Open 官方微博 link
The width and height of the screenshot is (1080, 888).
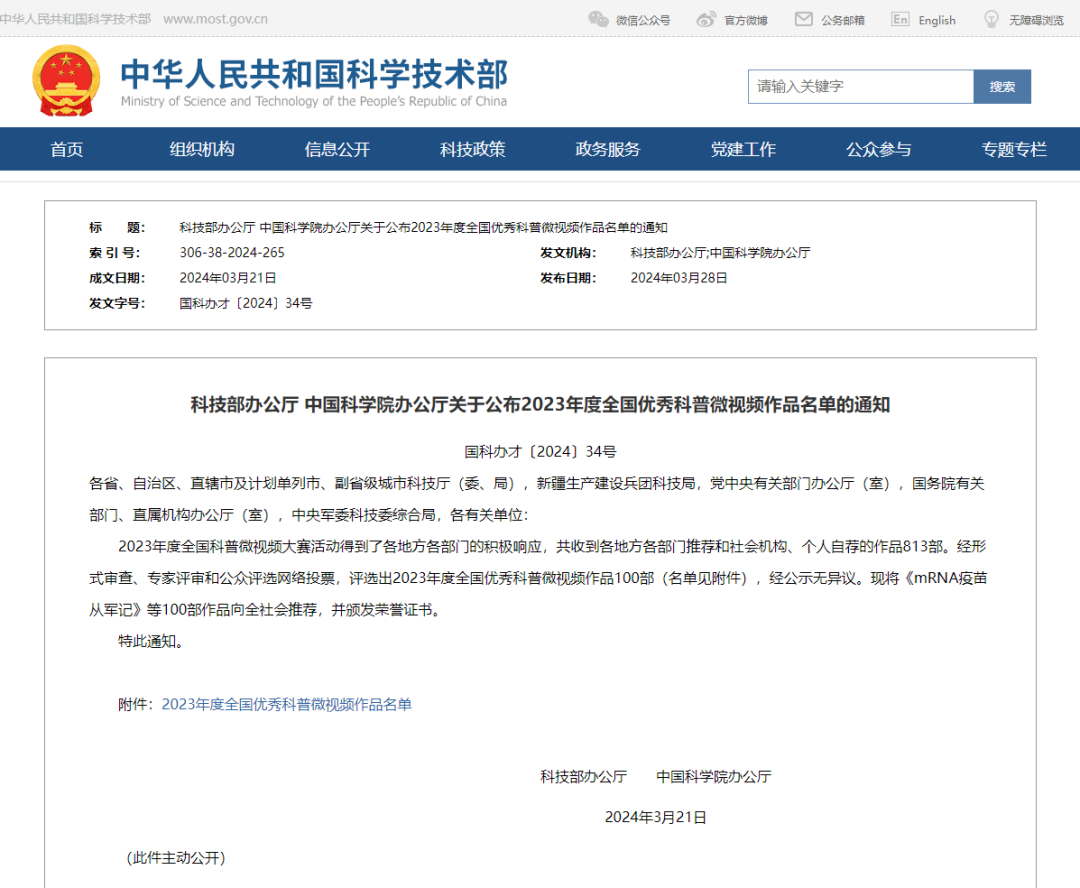(745, 21)
